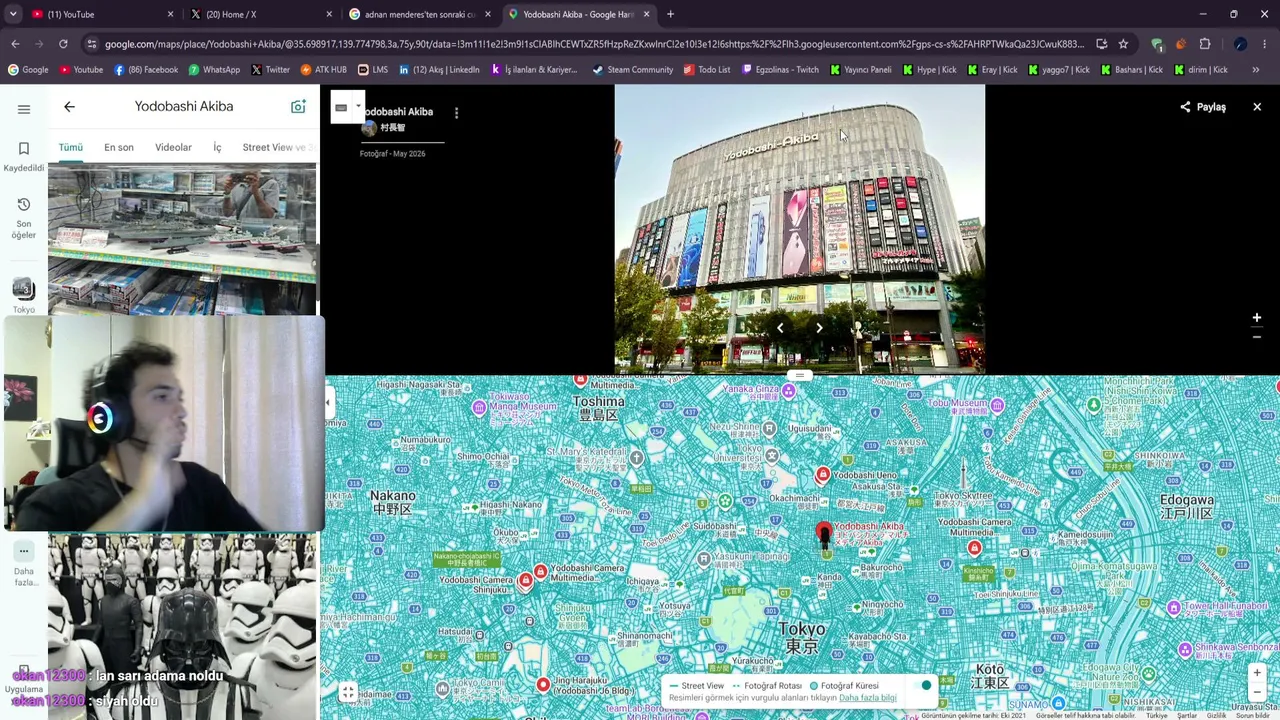Click the Yodobashi Ueno map marker

[x=823, y=474]
